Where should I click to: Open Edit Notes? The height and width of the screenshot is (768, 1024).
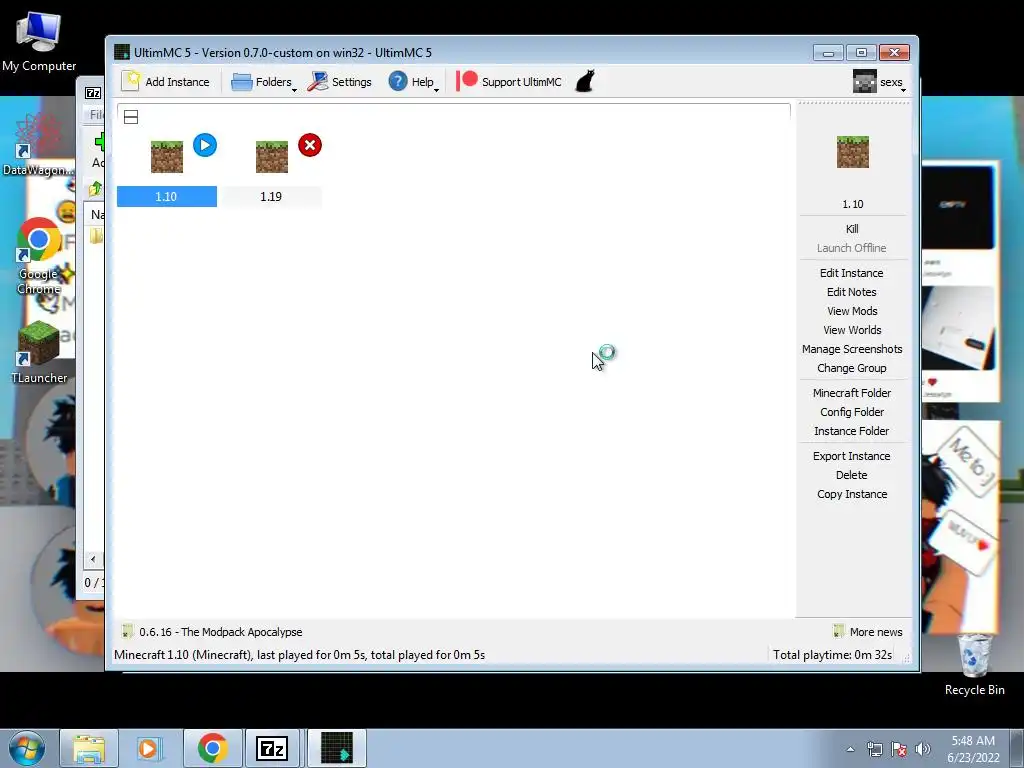pyautogui.click(x=852, y=292)
